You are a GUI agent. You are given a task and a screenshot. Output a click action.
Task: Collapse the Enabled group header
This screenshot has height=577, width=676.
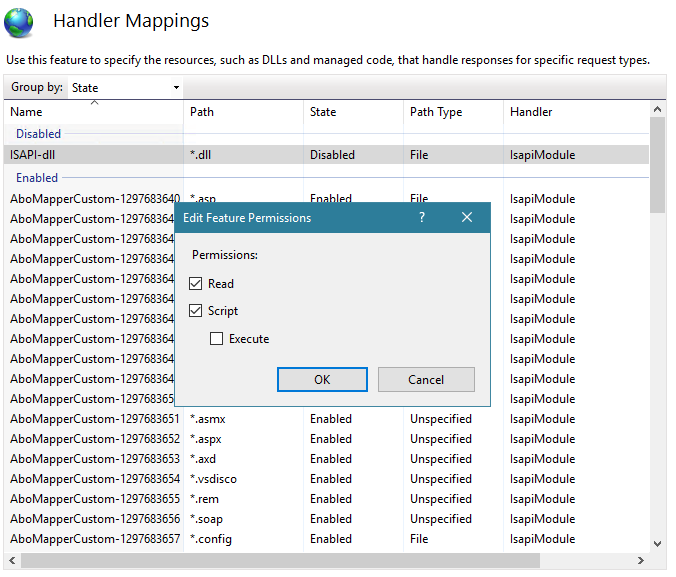[37, 178]
